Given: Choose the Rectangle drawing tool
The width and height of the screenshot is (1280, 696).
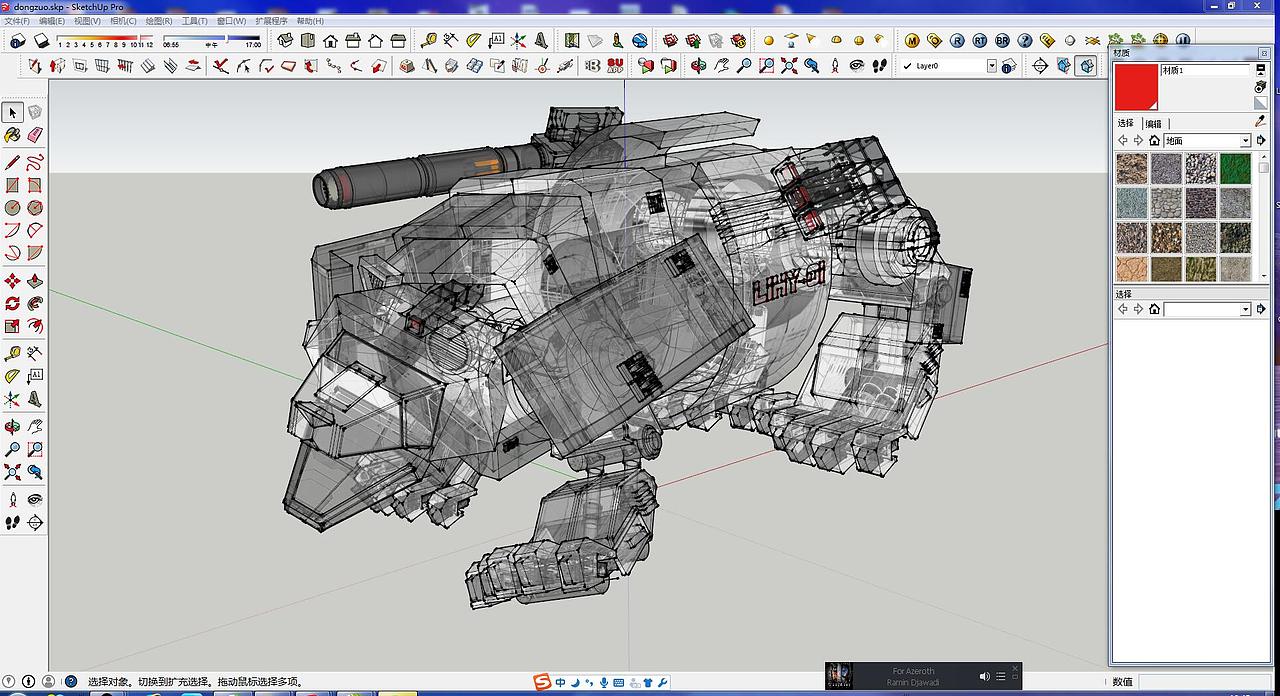Looking at the screenshot, I should 12,186.
